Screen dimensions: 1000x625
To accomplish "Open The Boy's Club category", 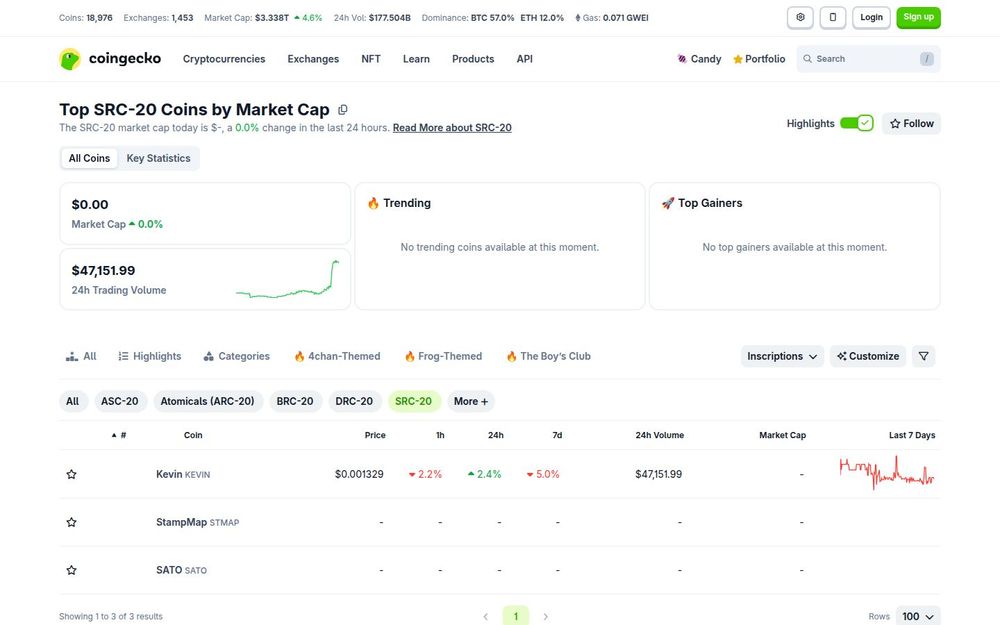I will (x=548, y=356).
